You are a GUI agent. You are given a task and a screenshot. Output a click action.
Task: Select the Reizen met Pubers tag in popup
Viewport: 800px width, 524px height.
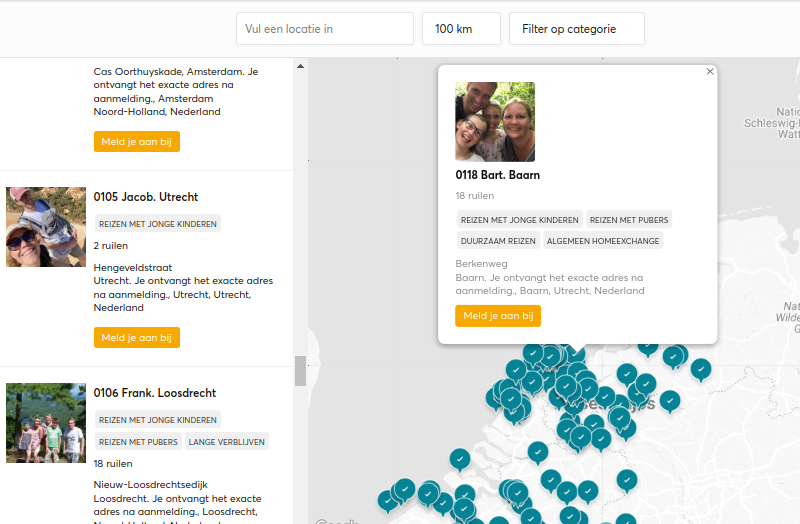pyautogui.click(x=629, y=220)
